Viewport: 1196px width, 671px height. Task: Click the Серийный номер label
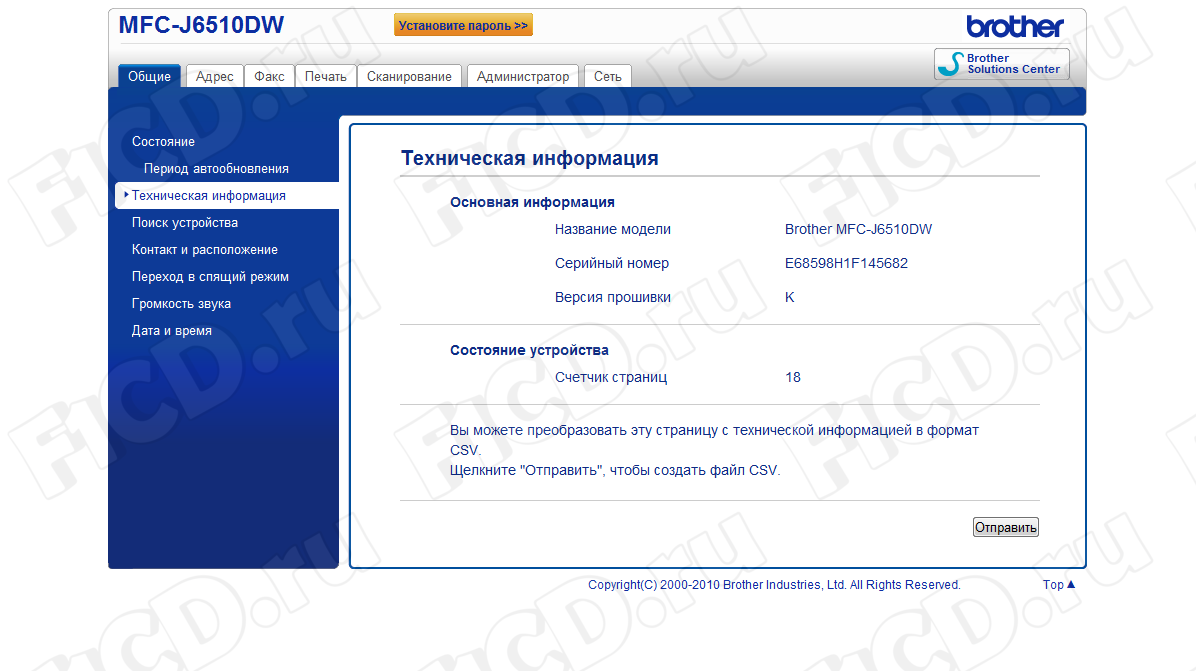(612, 263)
